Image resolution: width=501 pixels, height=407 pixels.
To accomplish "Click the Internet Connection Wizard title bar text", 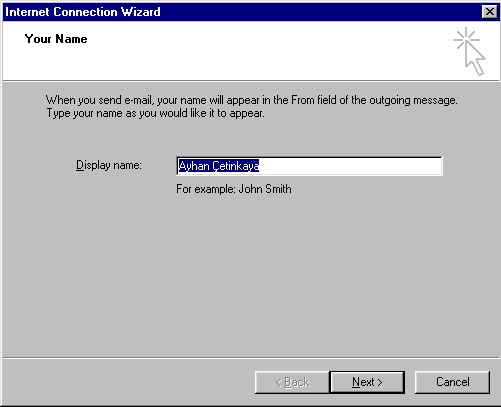I will [83, 12].
